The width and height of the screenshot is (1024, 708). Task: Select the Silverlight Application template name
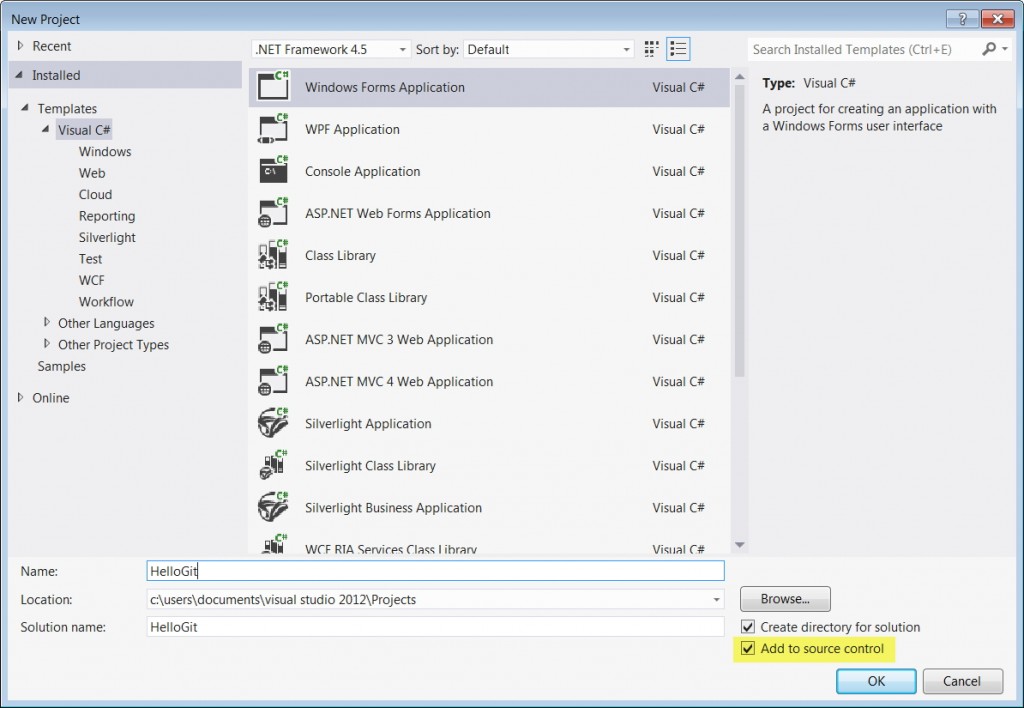pos(368,424)
